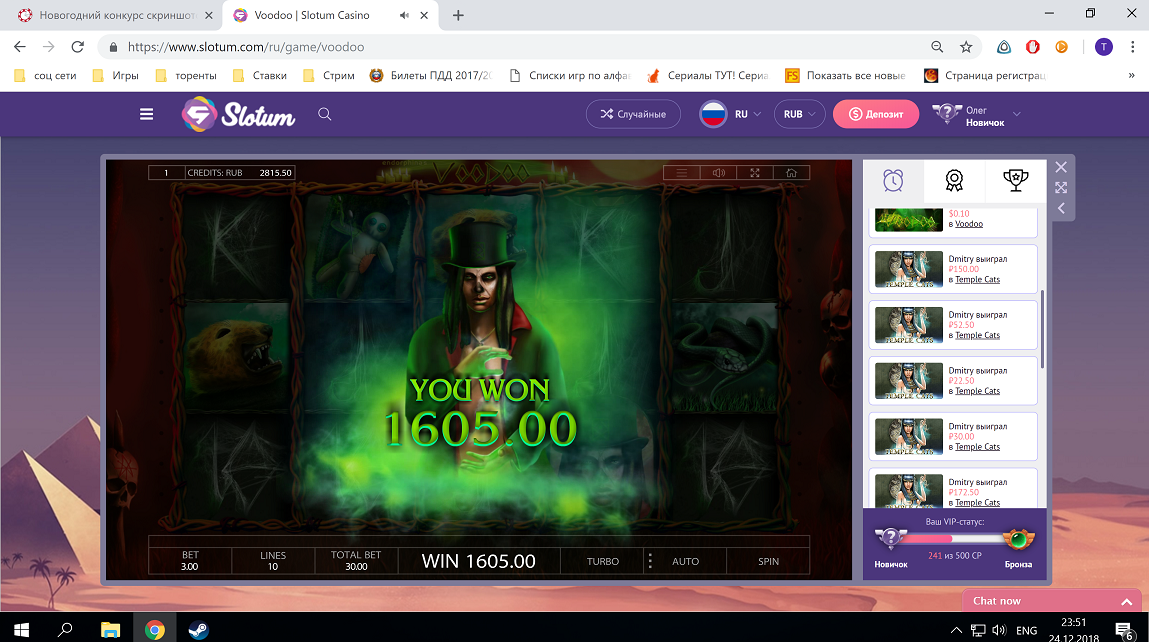Image resolution: width=1149 pixels, height=642 pixels.
Task: Collapse the side panel chevron
Action: pos(1061,208)
